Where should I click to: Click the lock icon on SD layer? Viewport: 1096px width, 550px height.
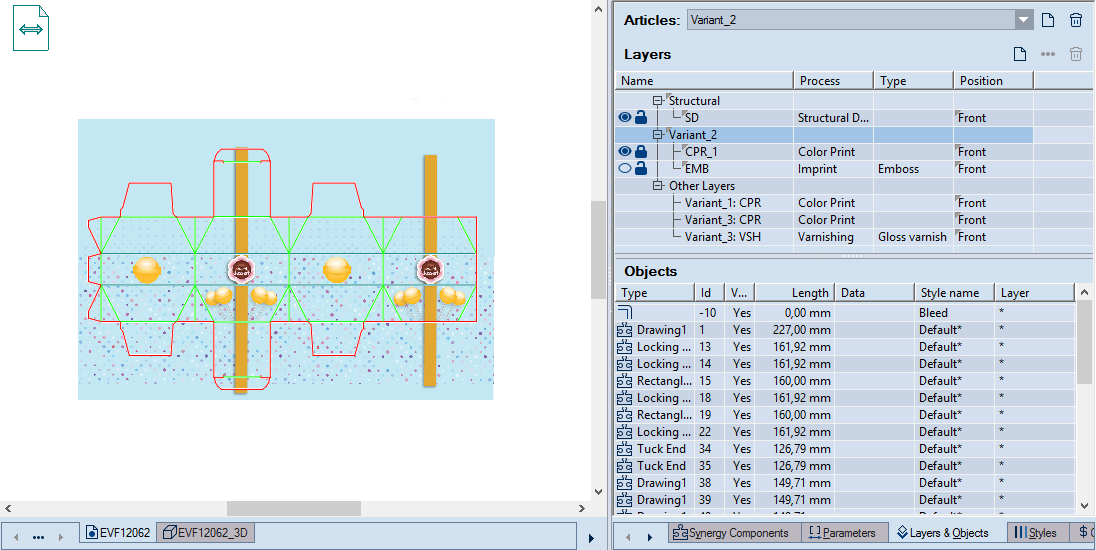(x=641, y=118)
